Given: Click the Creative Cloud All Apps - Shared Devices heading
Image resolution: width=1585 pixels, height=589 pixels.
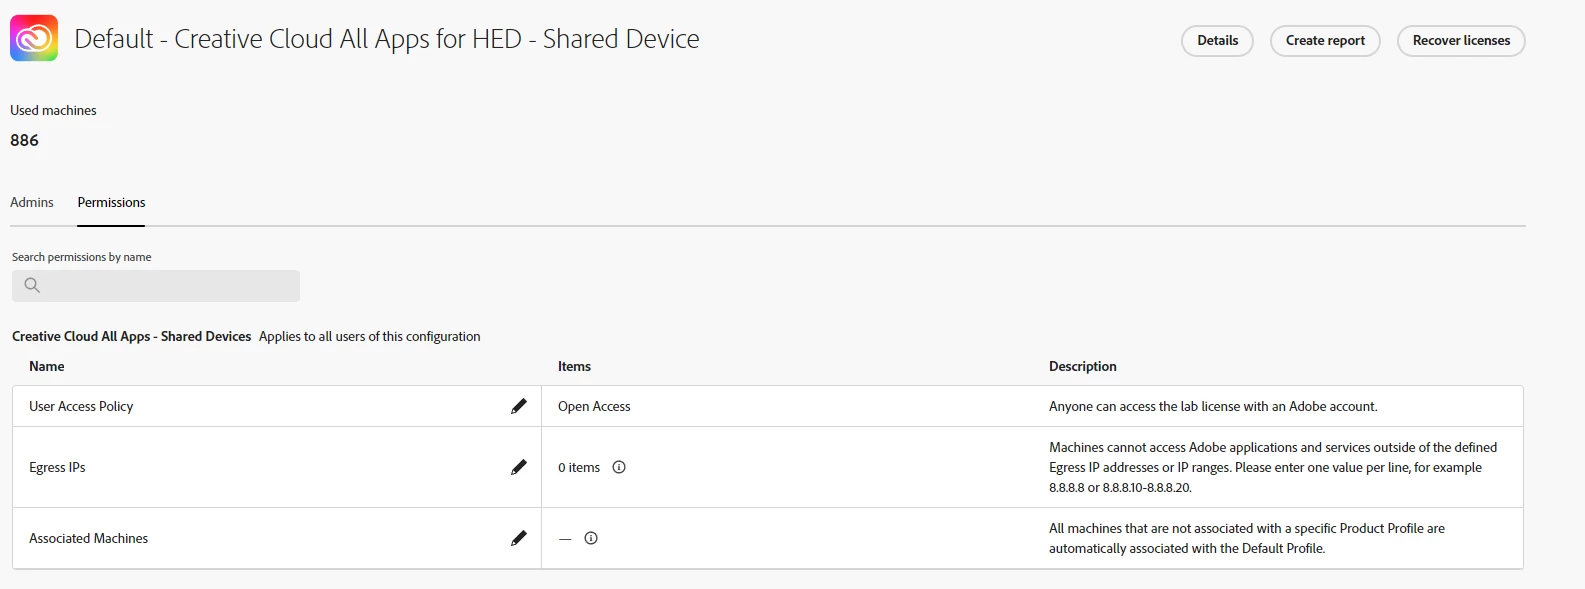Looking at the screenshot, I should coord(131,336).
